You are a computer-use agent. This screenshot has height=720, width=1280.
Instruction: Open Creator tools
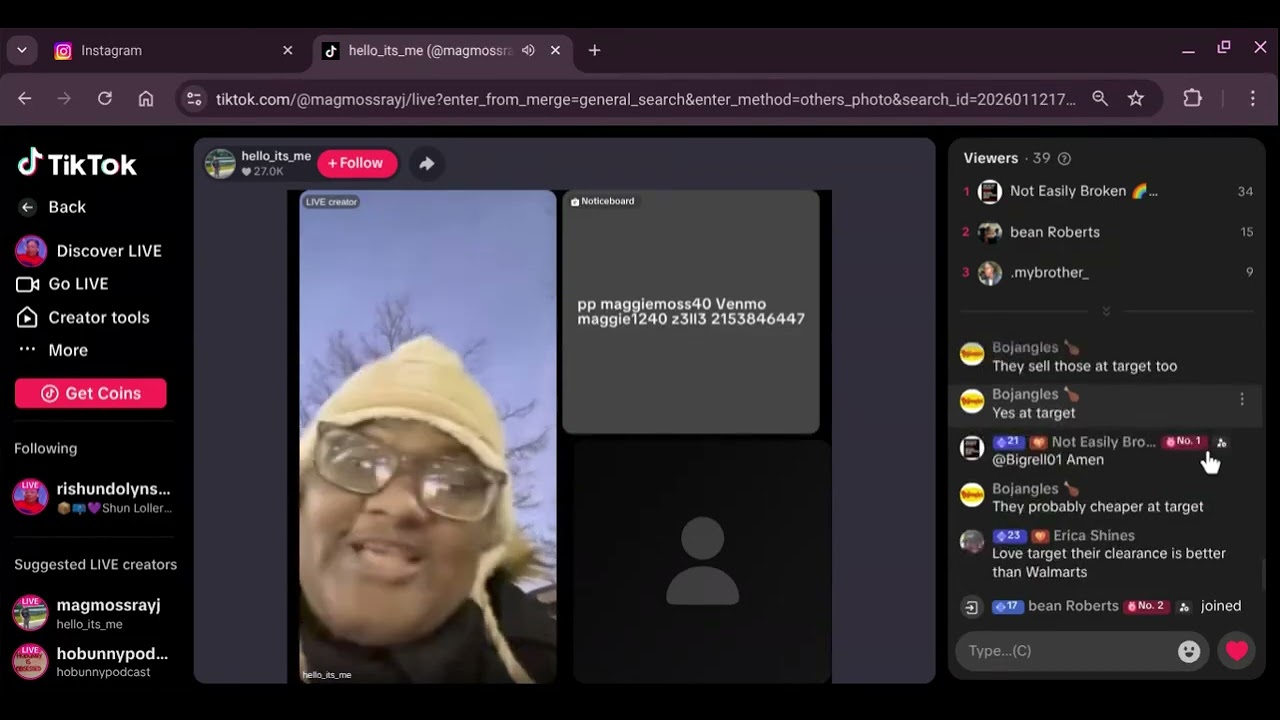pyautogui.click(x=84, y=317)
